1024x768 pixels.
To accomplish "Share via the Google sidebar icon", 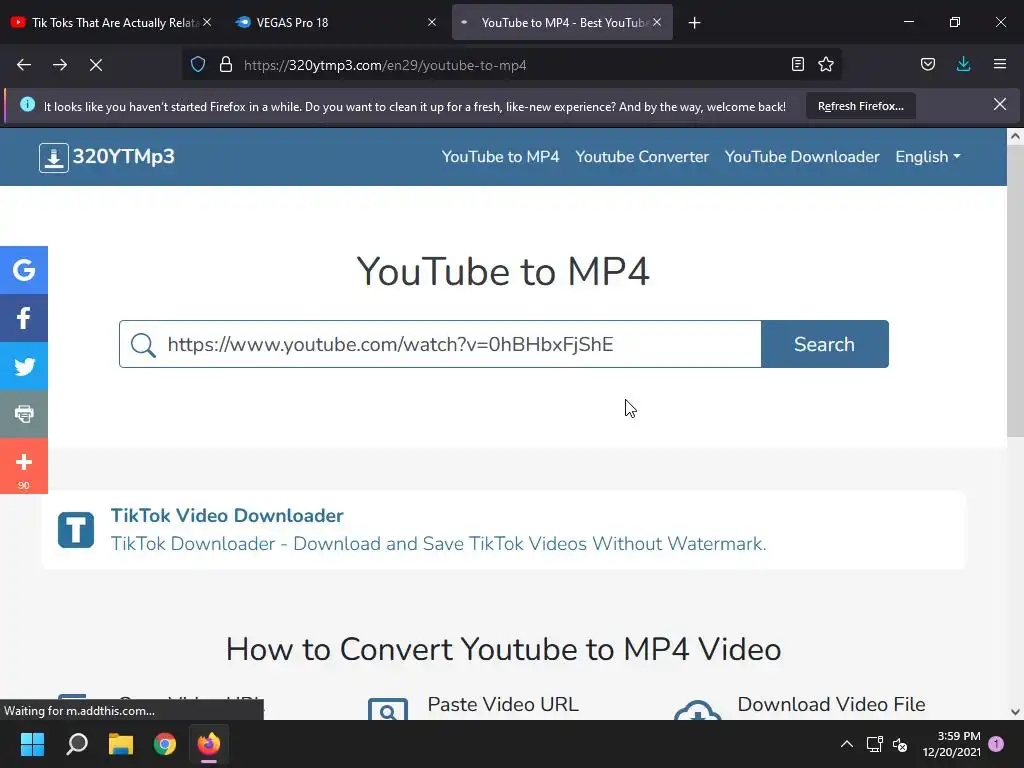I will coord(24,270).
